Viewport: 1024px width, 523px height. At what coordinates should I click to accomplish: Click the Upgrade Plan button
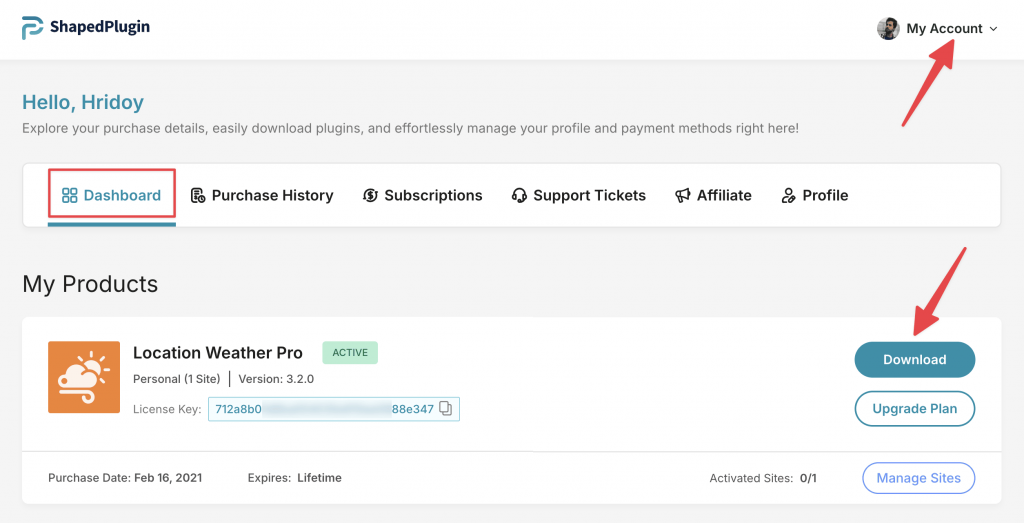(x=914, y=409)
